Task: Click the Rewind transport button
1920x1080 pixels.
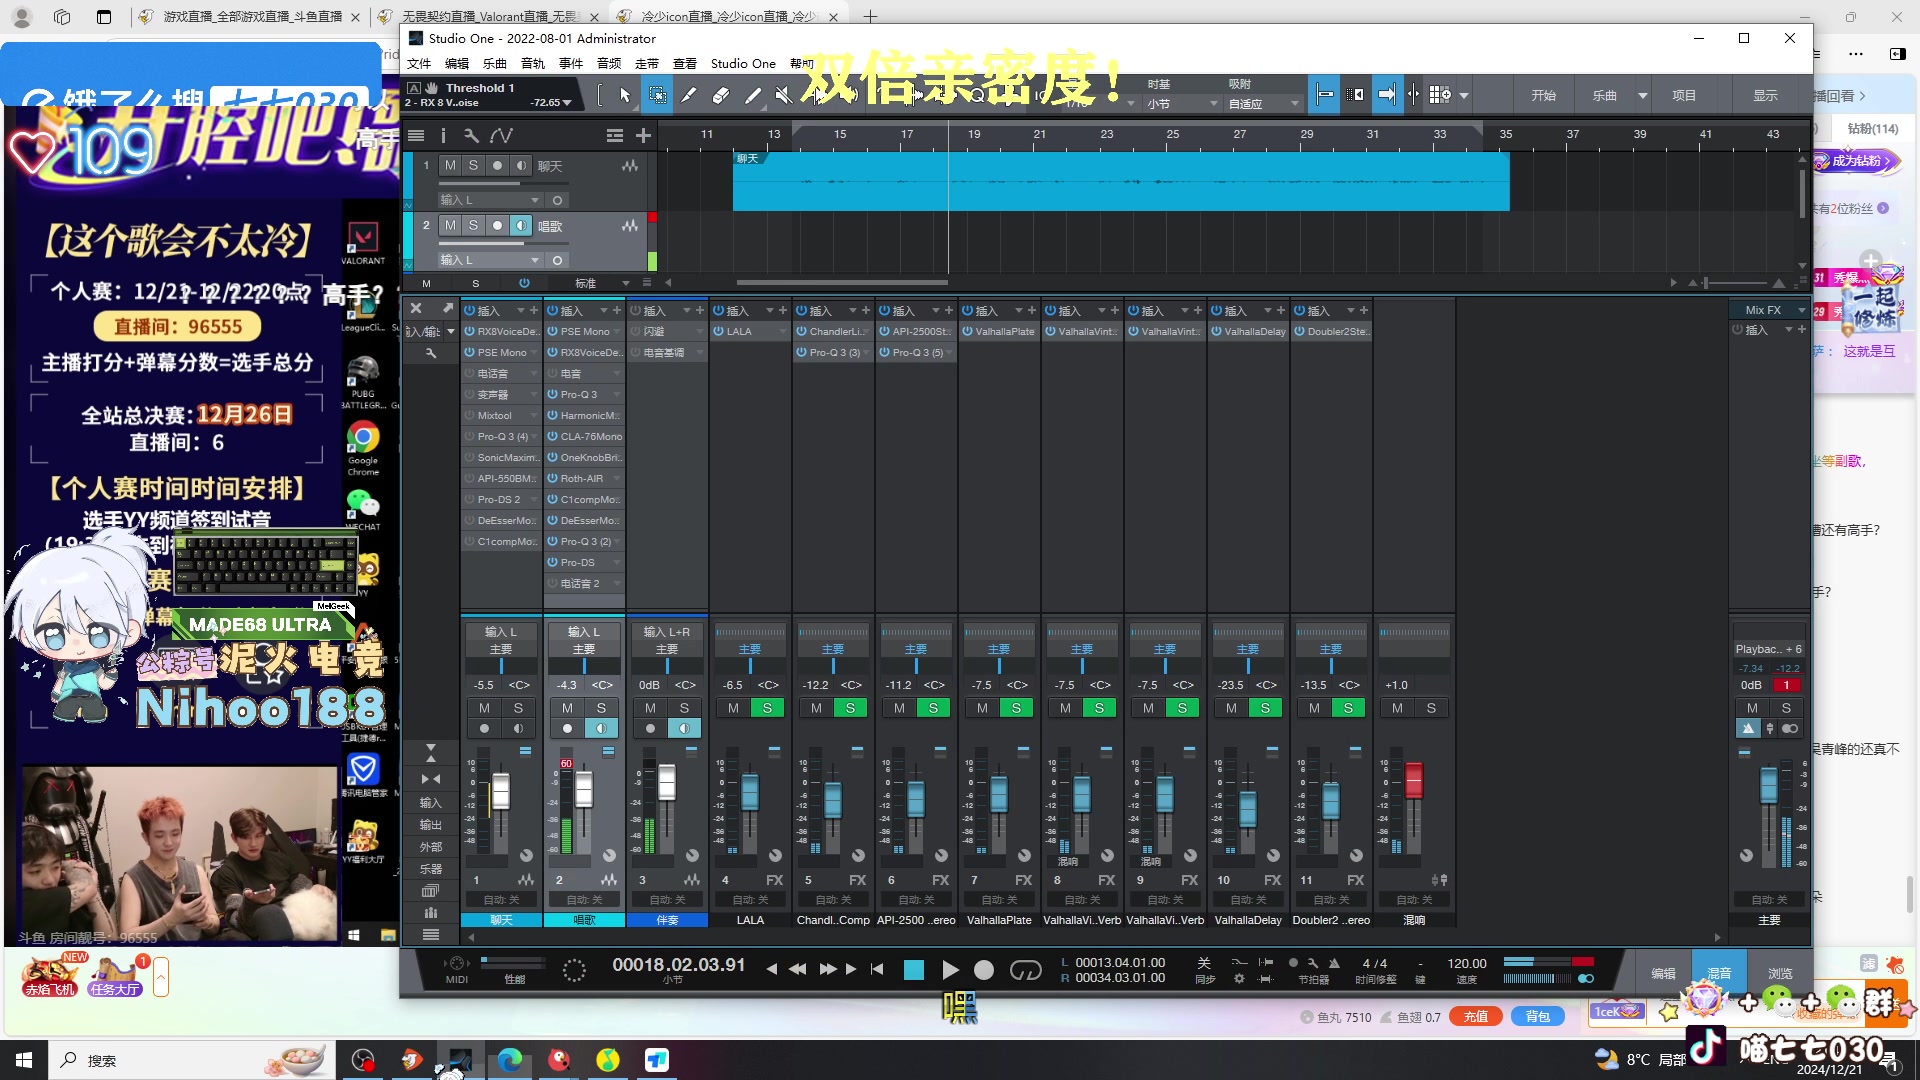Action: point(798,969)
